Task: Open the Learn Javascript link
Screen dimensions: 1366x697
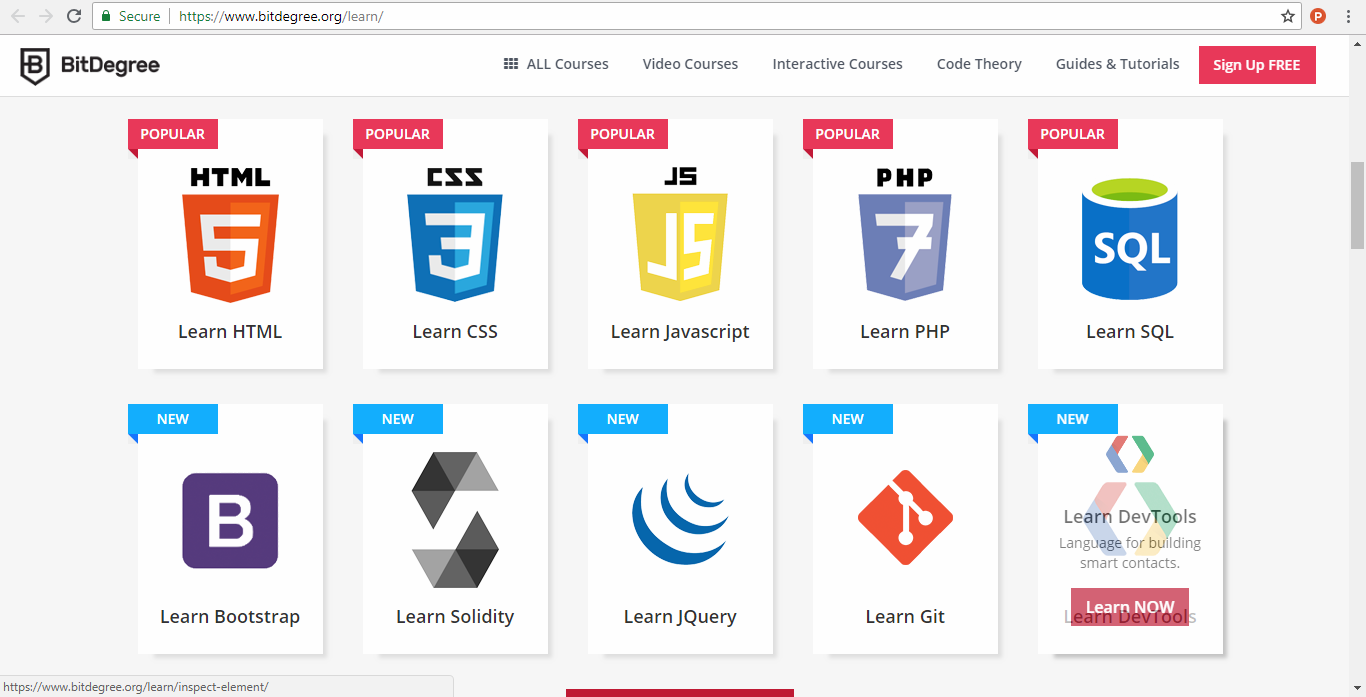Action: (x=680, y=332)
